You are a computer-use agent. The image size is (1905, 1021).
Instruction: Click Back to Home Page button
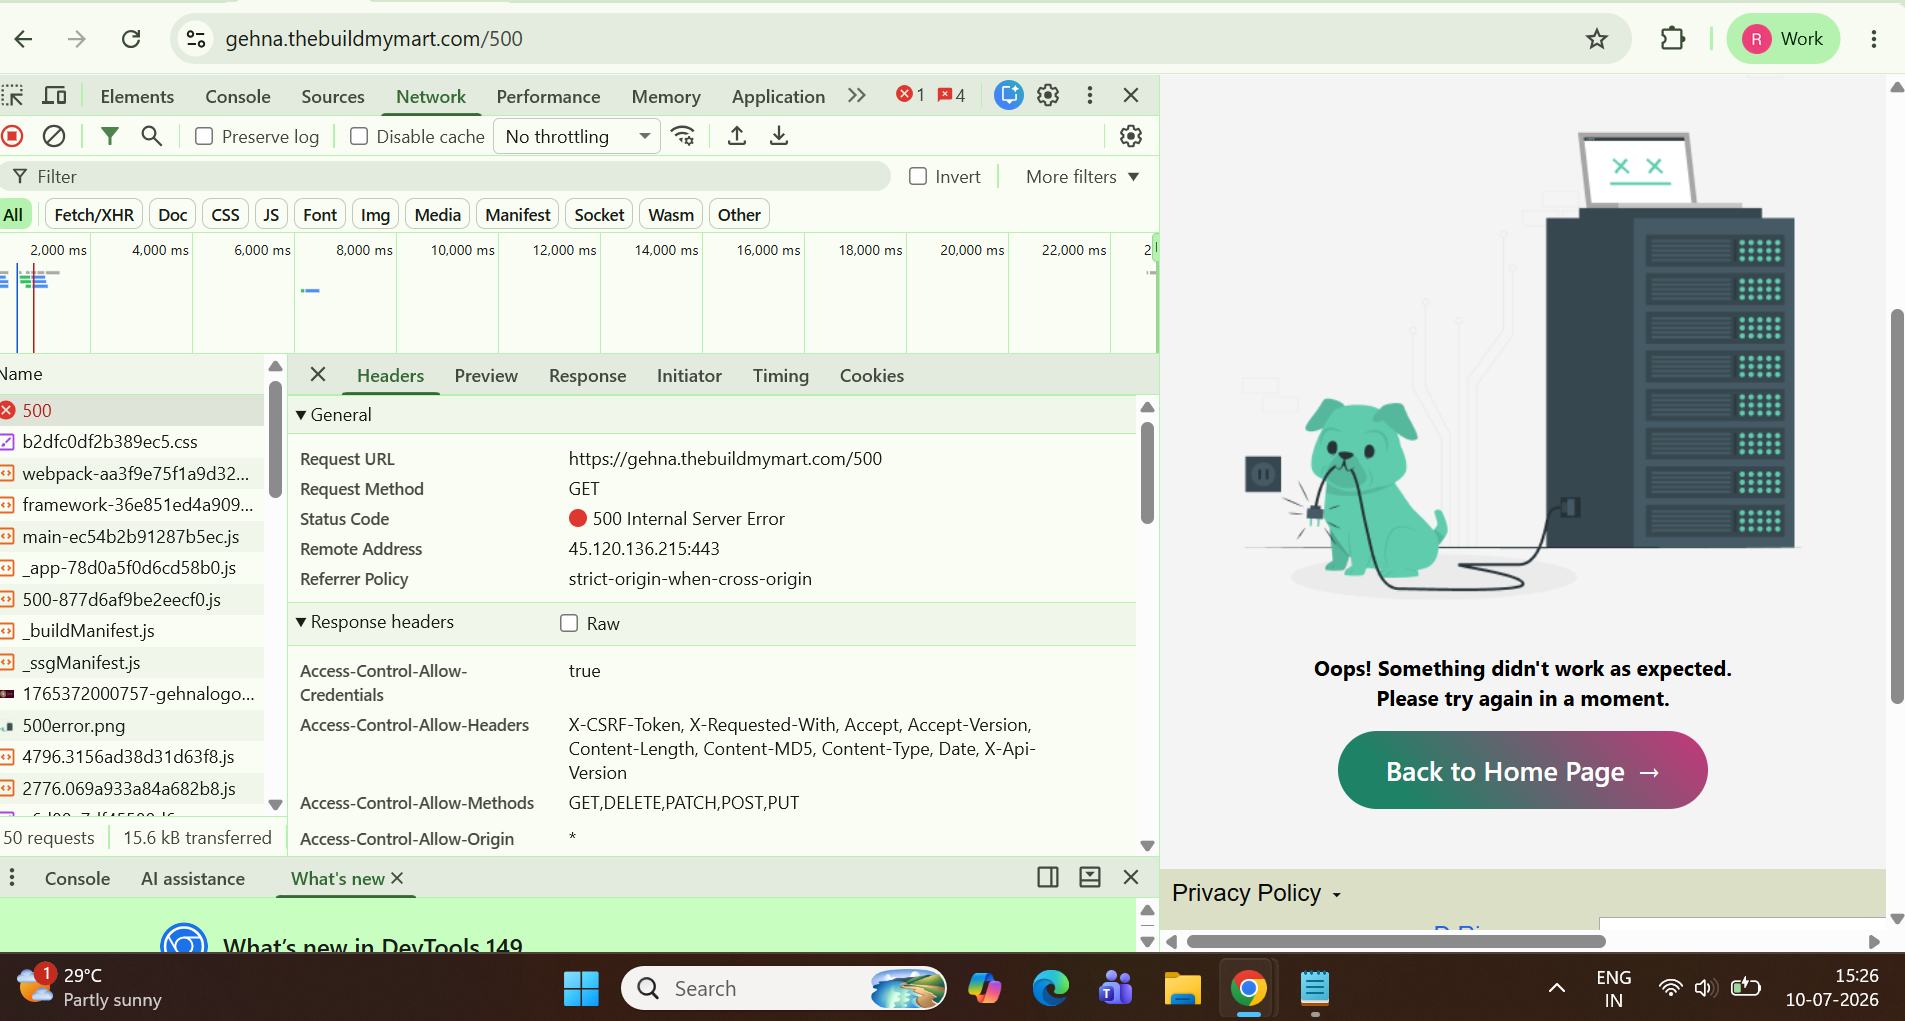click(1522, 770)
